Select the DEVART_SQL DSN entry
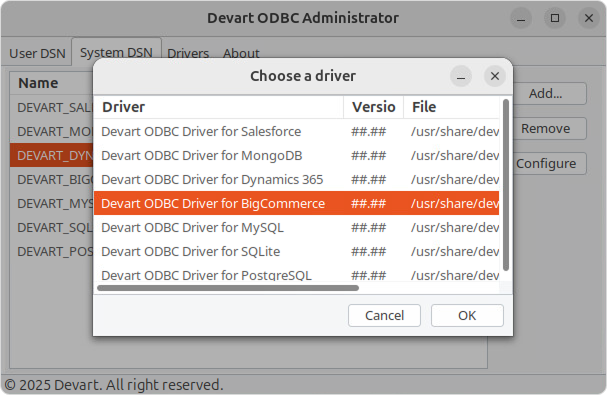 click(52, 227)
